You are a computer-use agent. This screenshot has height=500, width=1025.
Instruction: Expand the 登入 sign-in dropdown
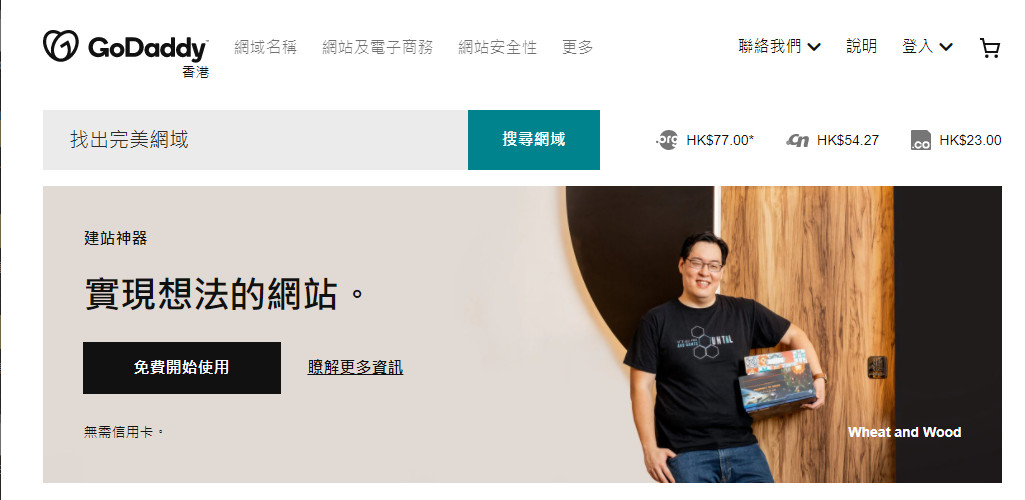click(x=927, y=46)
